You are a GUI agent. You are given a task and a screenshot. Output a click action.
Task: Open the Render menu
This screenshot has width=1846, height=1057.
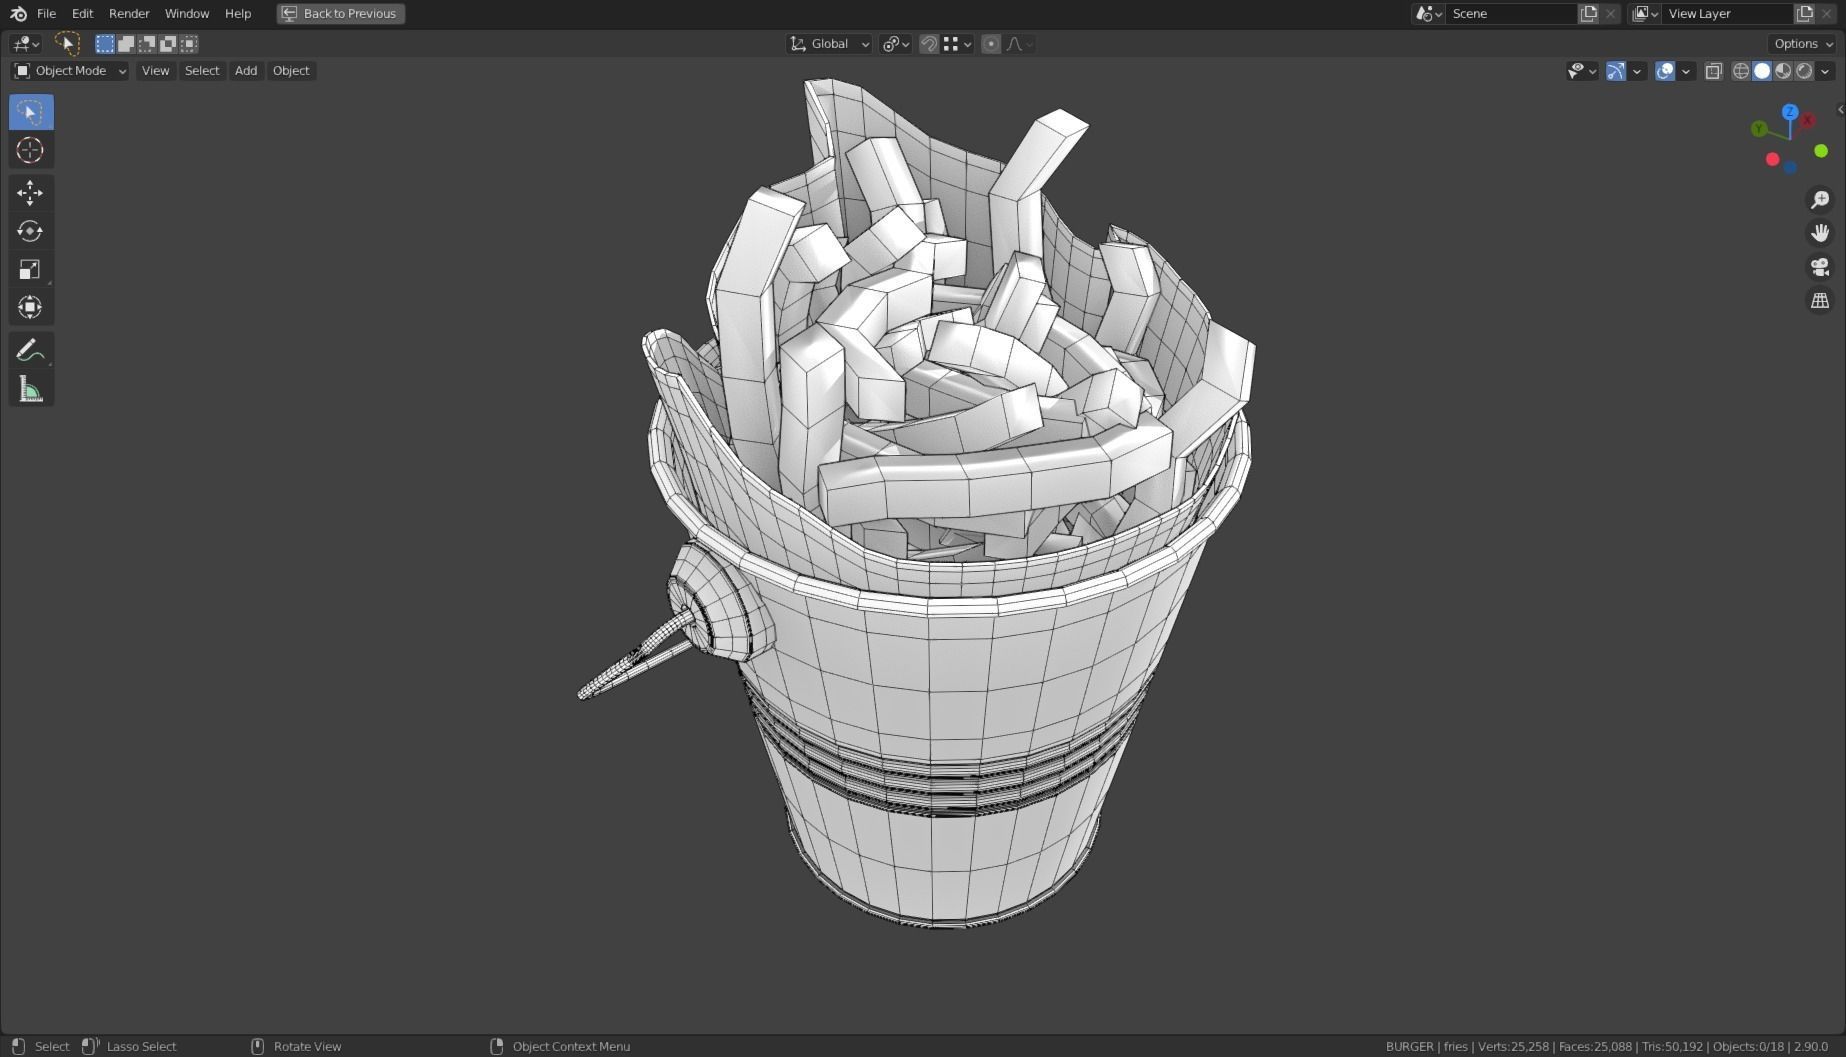[129, 14]
